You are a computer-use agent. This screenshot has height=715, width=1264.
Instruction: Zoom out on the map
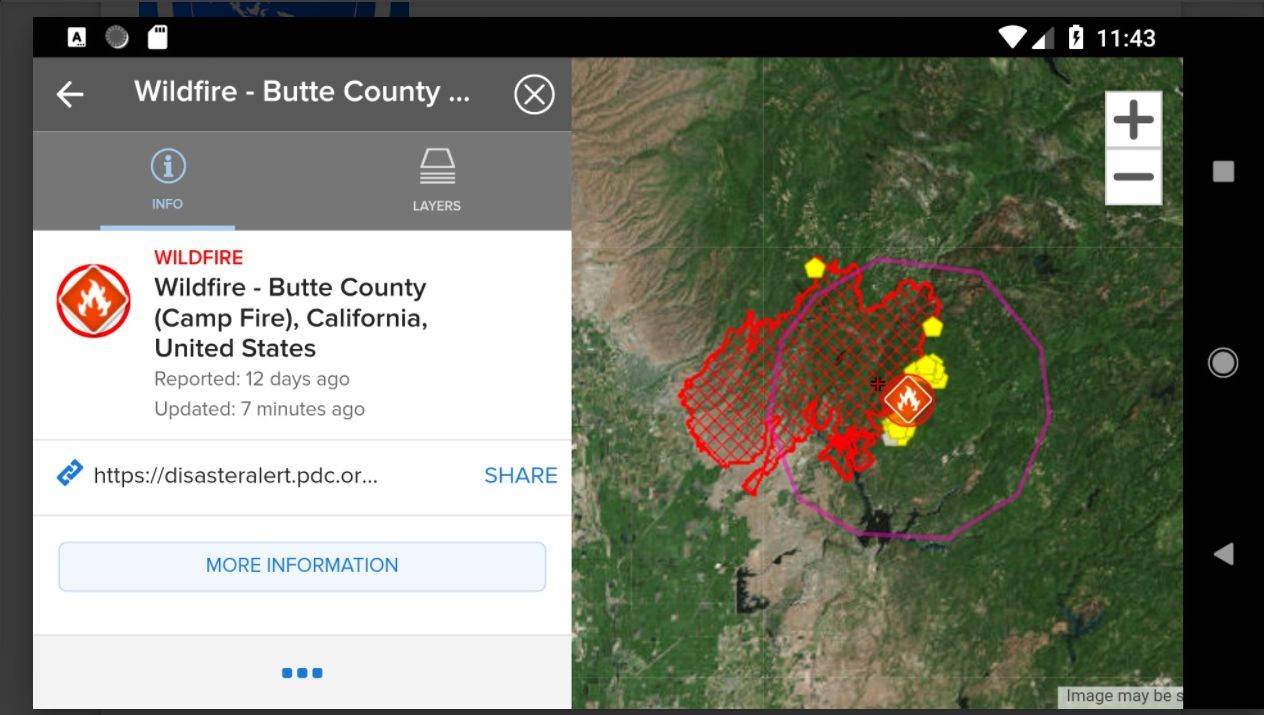(x=1133, y=177)
